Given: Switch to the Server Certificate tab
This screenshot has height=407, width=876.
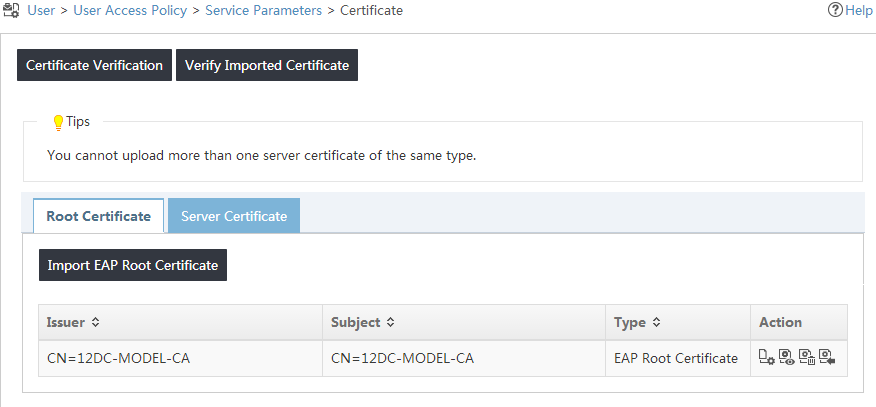Looking at the screenshot, I should point(234,216).
